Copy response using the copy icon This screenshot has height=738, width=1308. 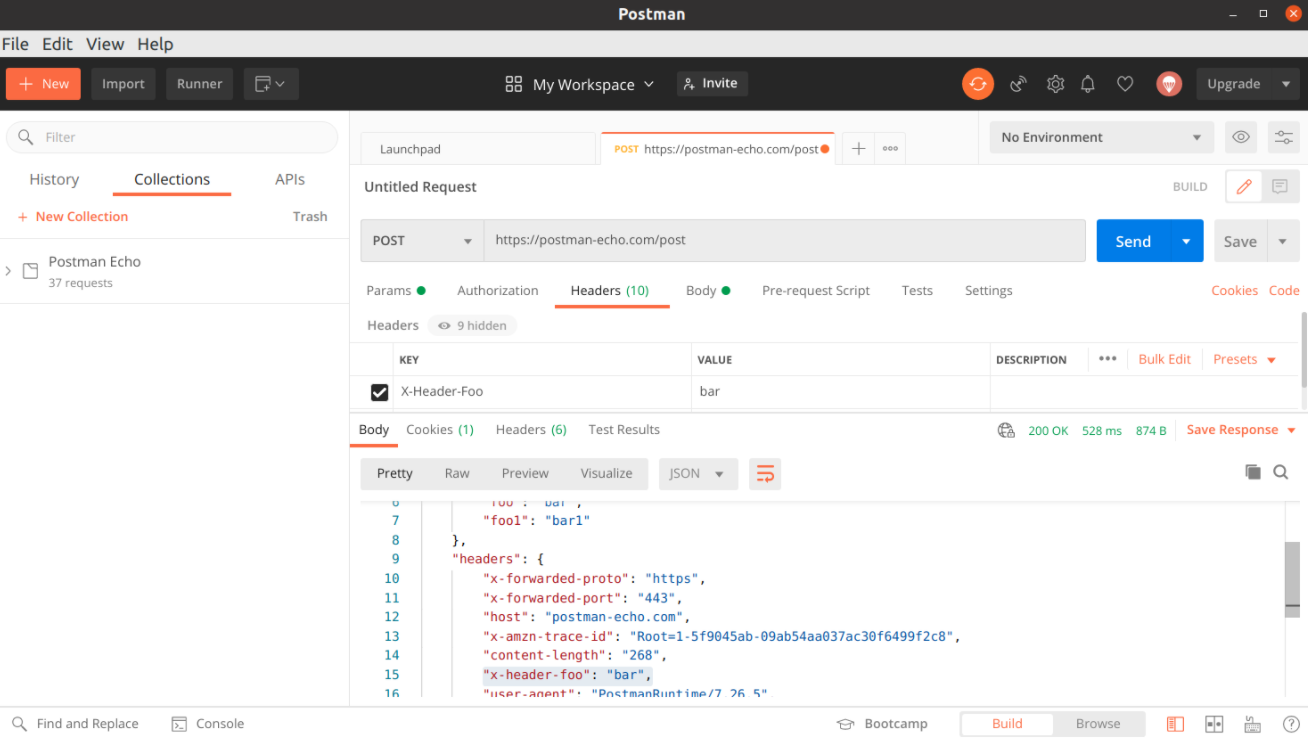point(1252,472)
